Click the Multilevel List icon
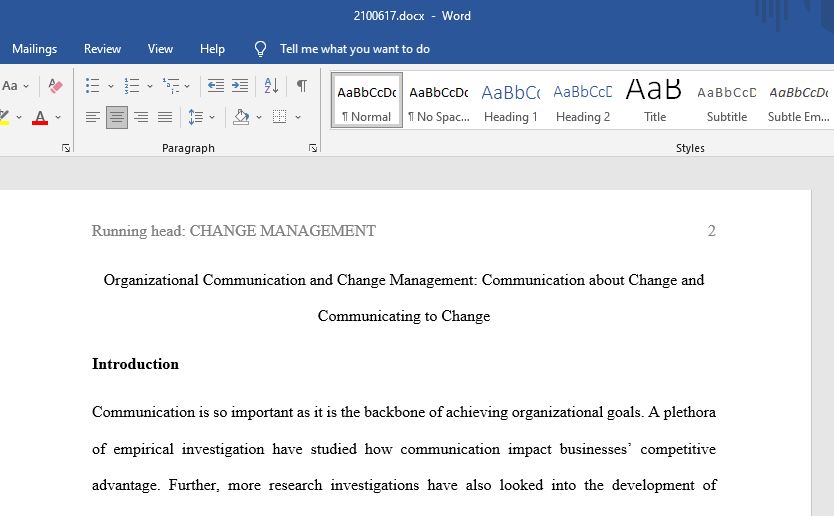 coord(171,86)
